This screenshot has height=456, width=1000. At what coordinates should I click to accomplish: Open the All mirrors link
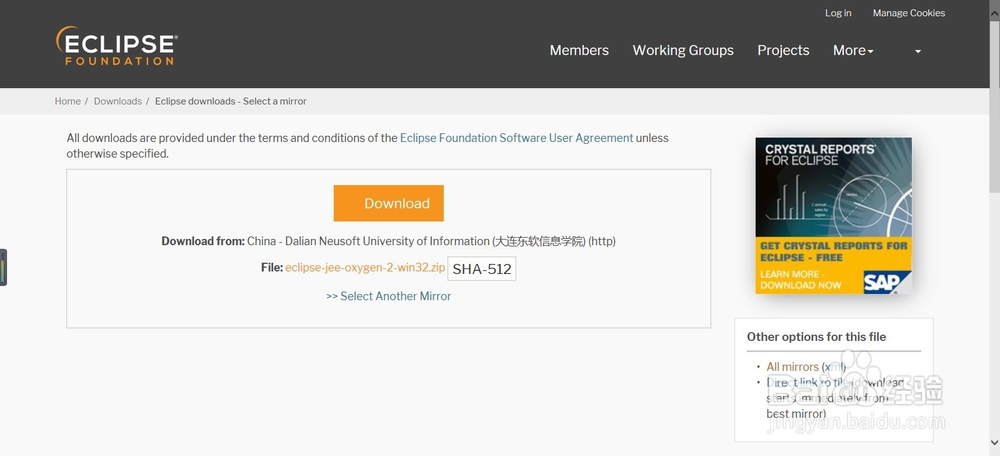pos(792,367)
